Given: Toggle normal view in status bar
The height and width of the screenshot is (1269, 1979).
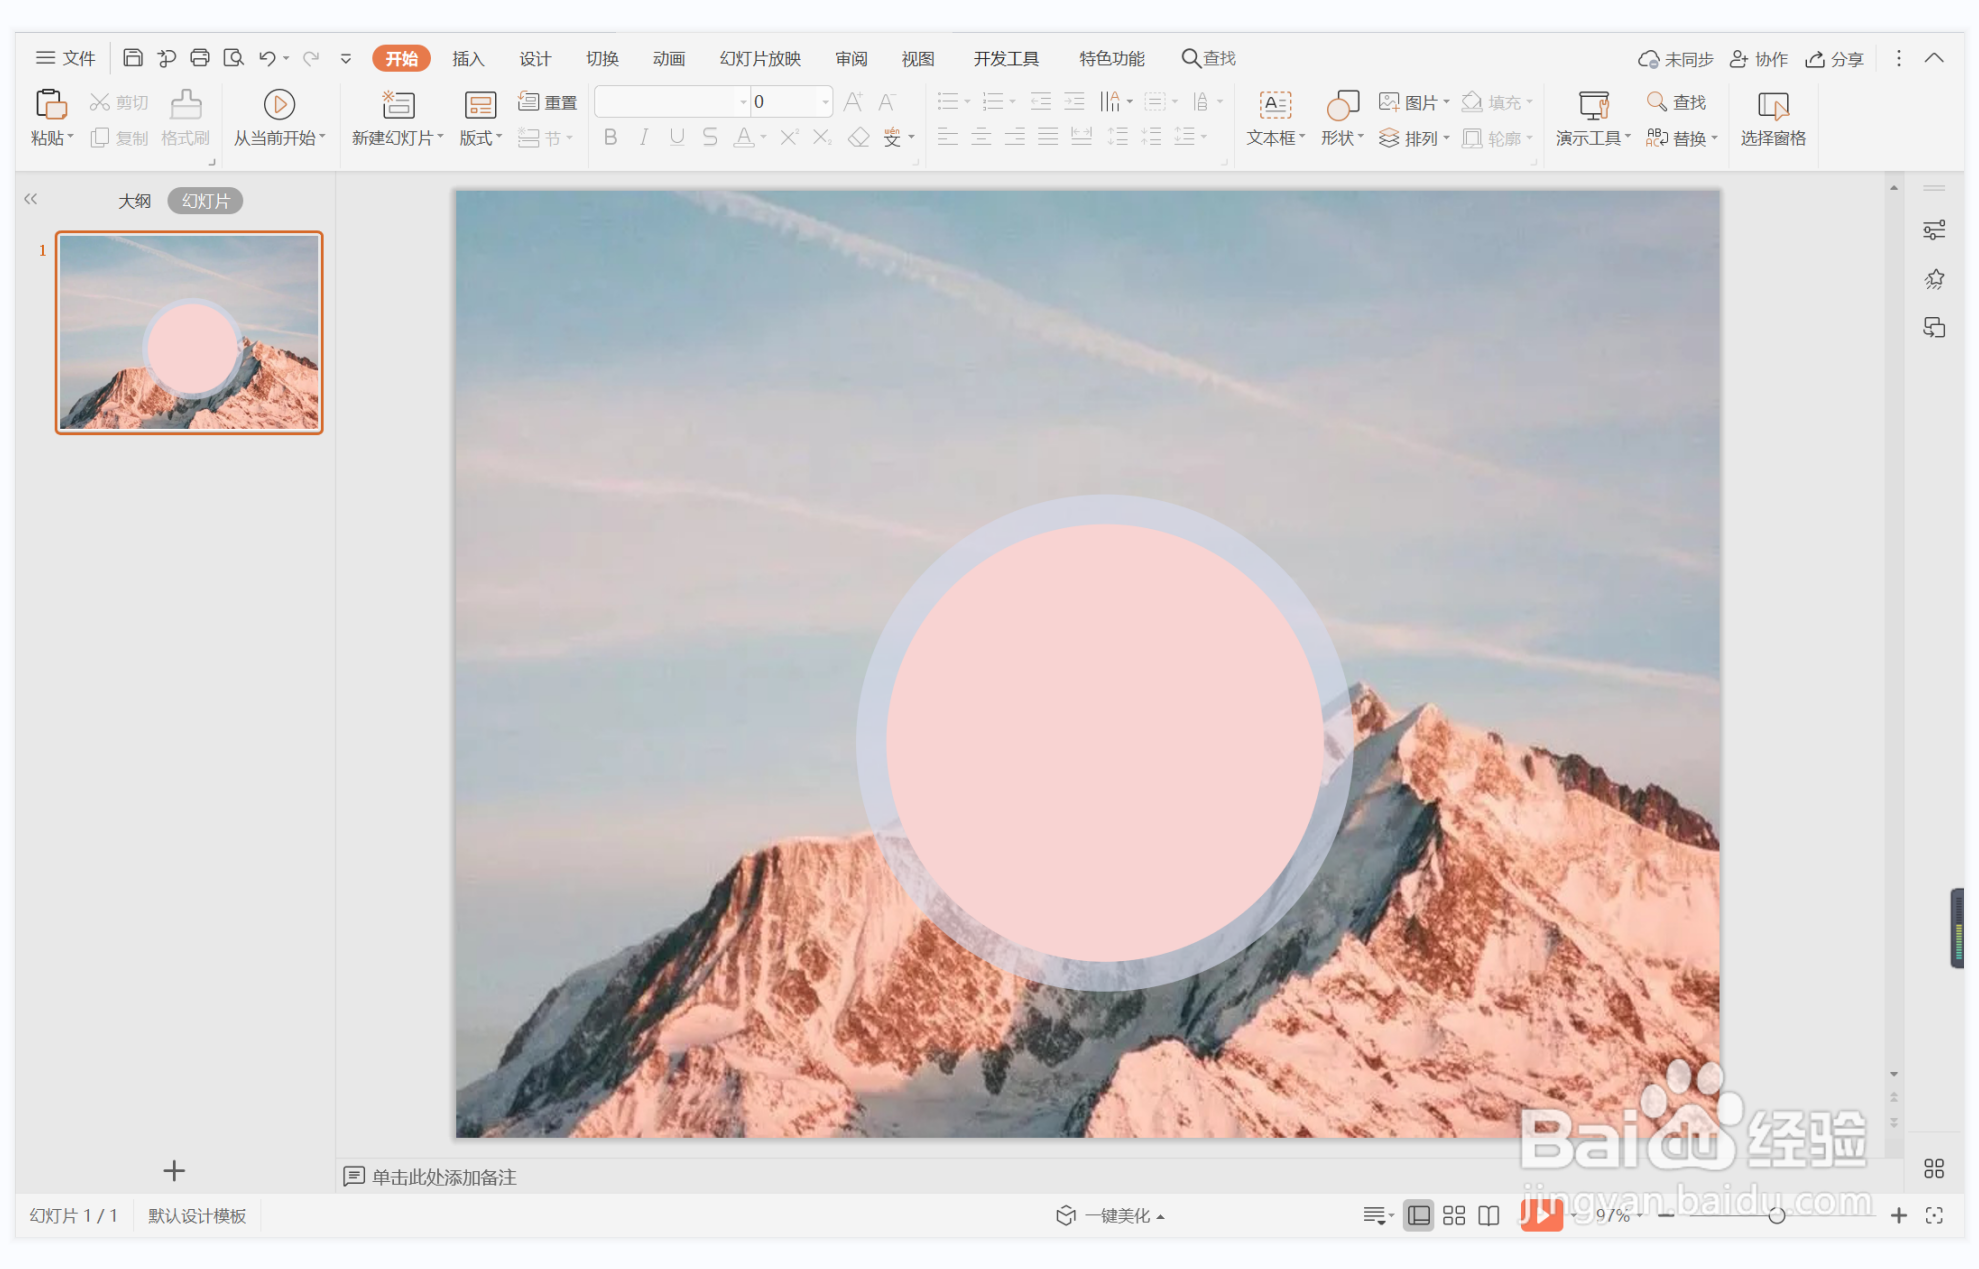Looking at the screenshot, I should click(1418, 1215).
